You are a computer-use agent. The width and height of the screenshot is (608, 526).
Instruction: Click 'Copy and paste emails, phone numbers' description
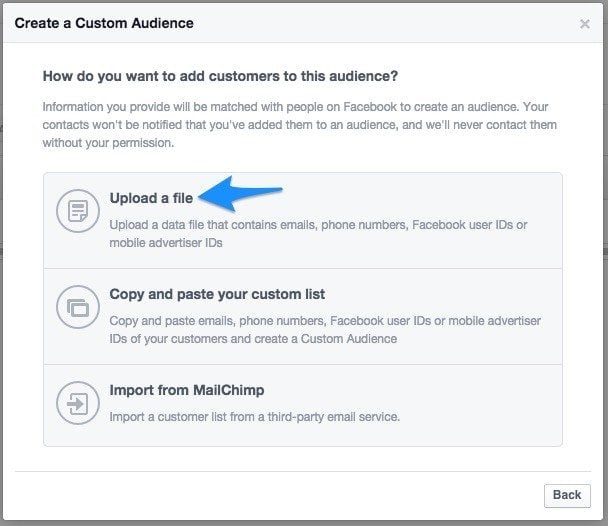point(325,321)
